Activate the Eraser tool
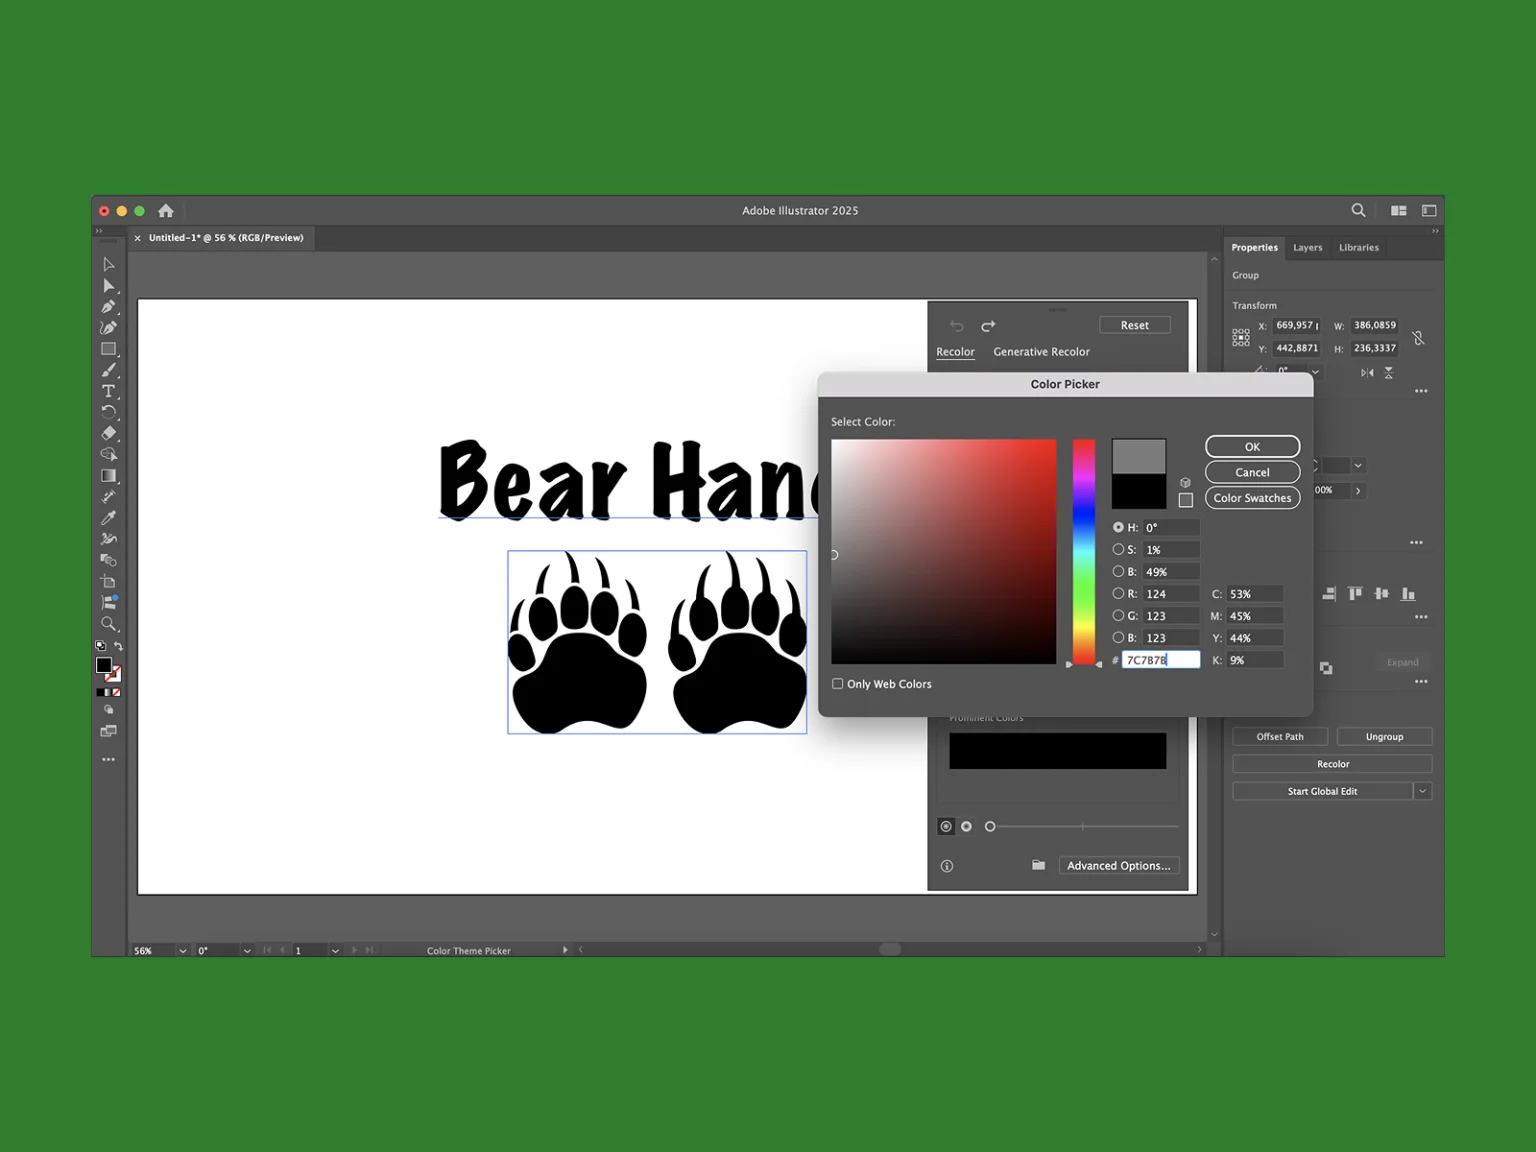Image resolution: width=1536 pixels, height=1152 pixels. 110,433
